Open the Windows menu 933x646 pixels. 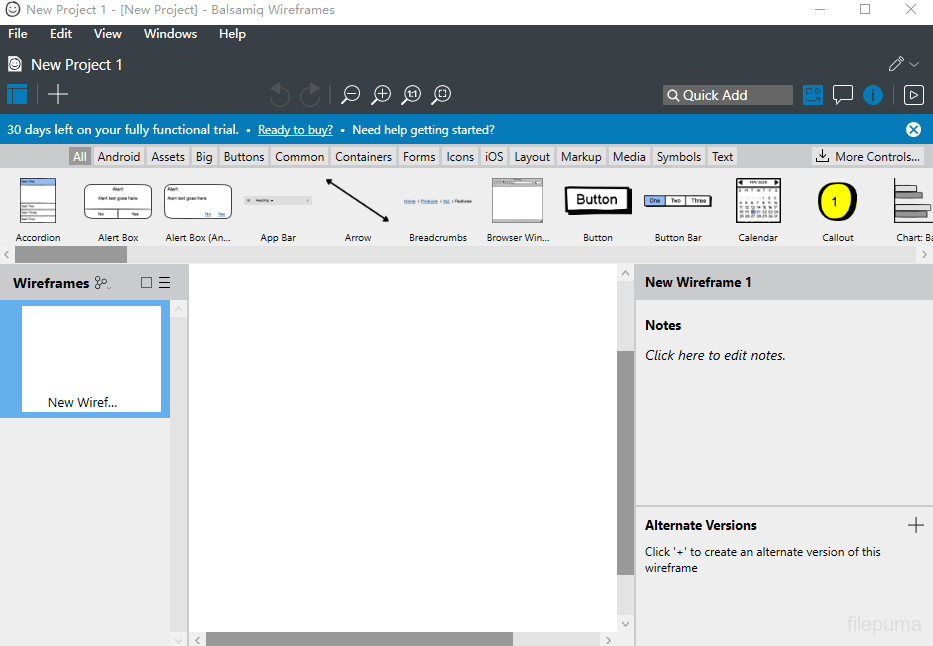(170, 34)
